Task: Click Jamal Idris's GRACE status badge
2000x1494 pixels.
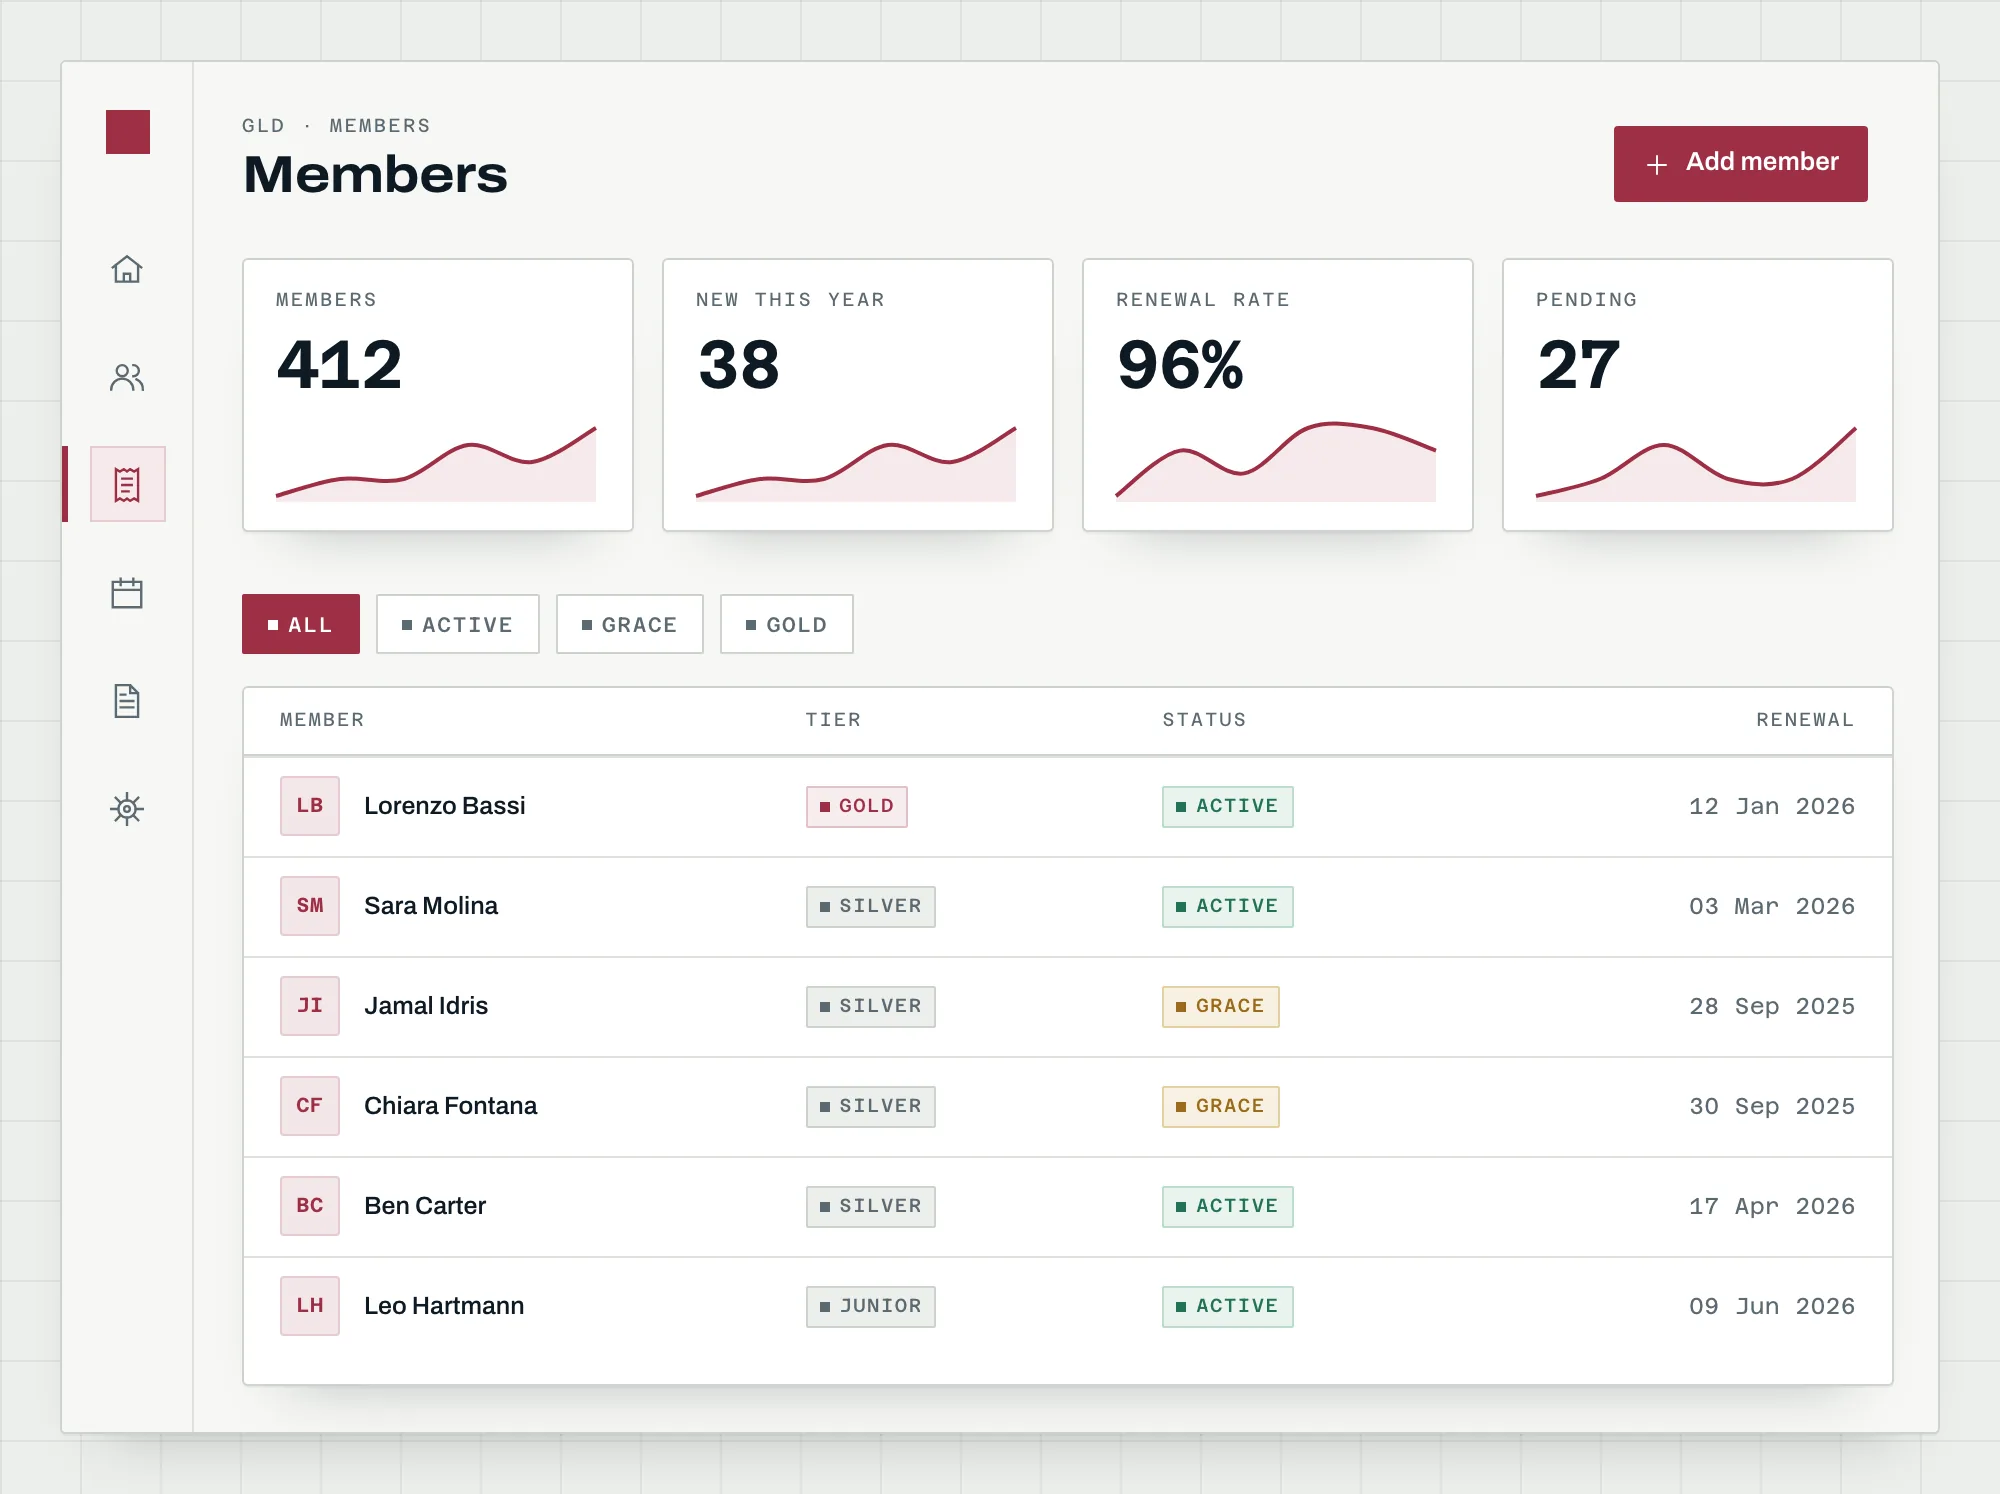Action: (1221, 1007)
